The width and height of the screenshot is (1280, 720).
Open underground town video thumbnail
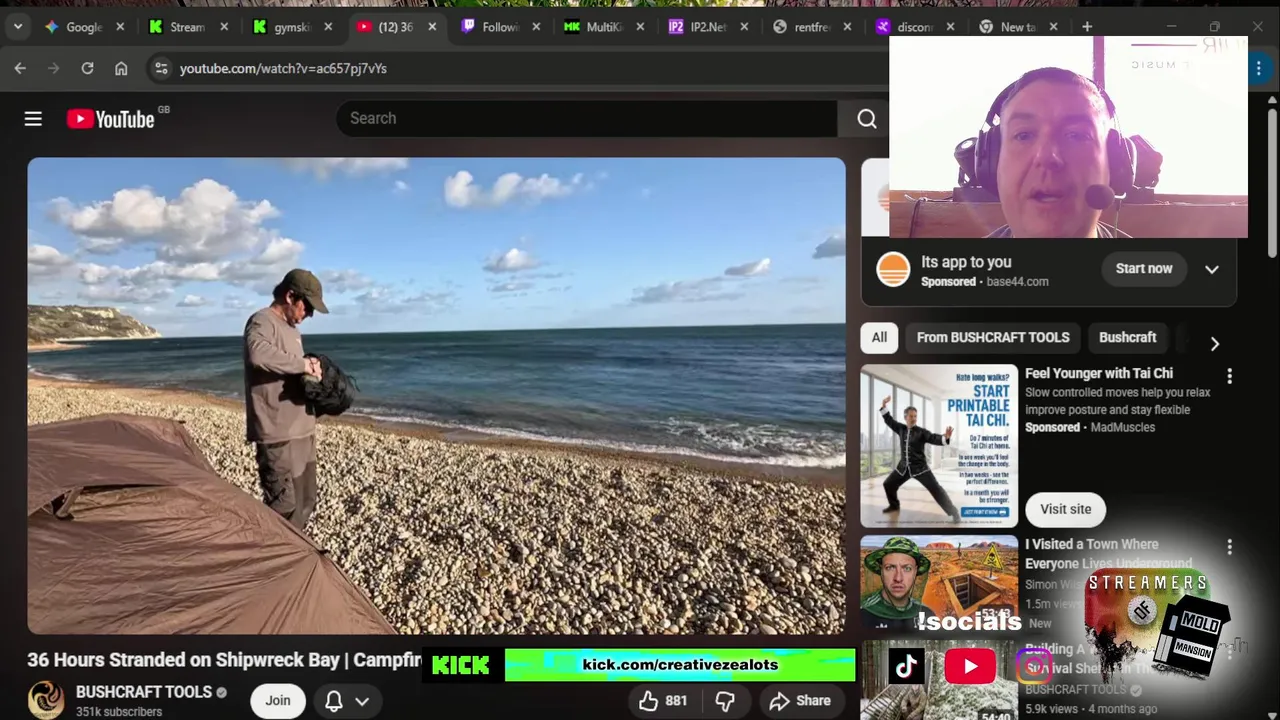click(x=939, y=584)
